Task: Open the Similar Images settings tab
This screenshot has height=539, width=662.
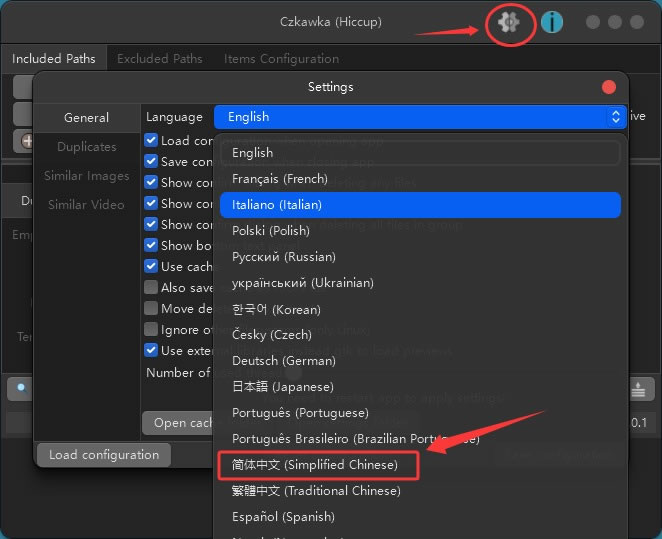Action: tap(86, 176)
